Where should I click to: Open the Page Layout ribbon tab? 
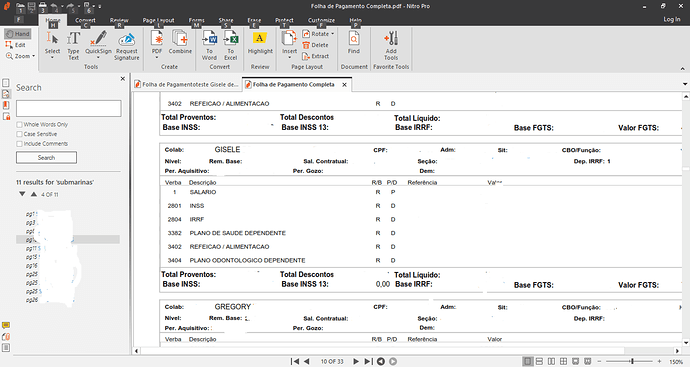pos(158,21)
